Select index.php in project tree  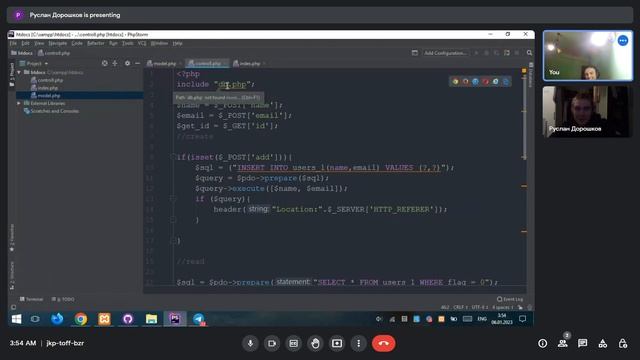pyautogui.click(x=48, y=88)
